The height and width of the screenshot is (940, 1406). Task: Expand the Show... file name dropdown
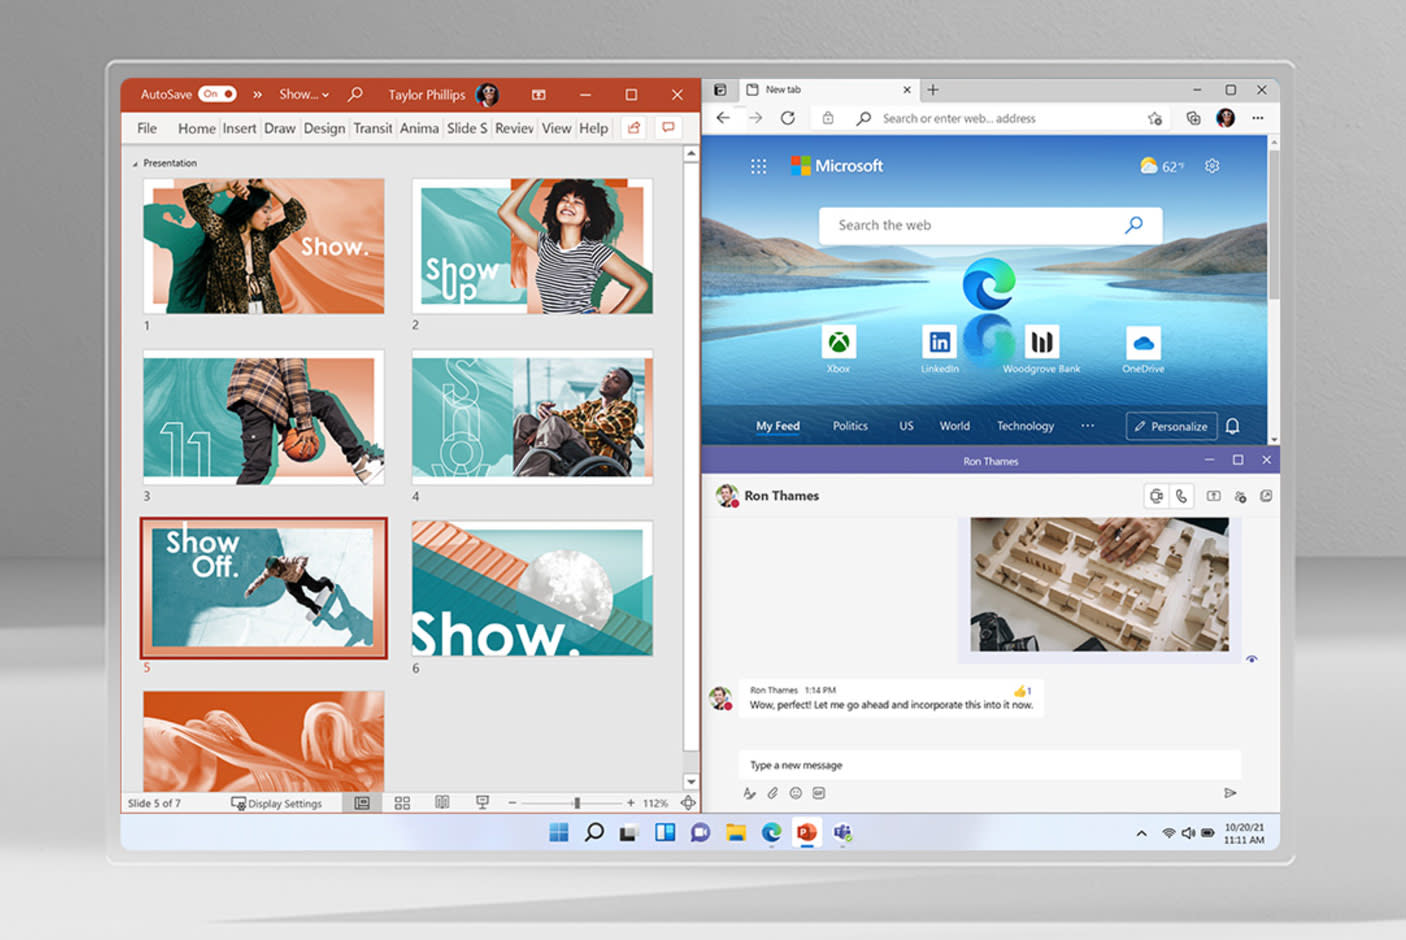pyautogui.click(x=304, y=94)
